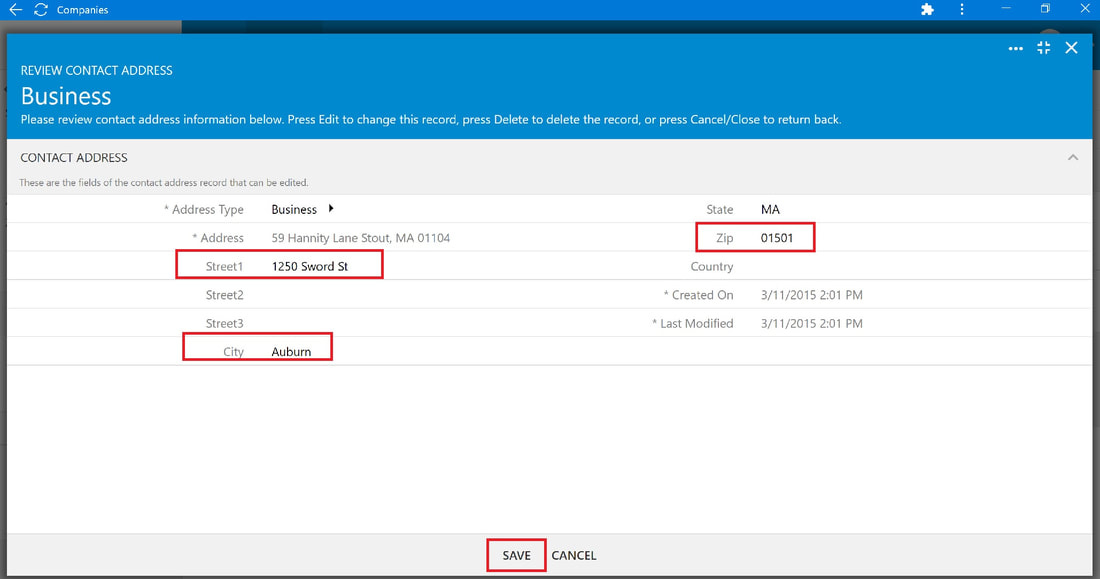Open the dialog's three-dot more options
Viewport: 1100px width, 579px height.
[1015, 48]
